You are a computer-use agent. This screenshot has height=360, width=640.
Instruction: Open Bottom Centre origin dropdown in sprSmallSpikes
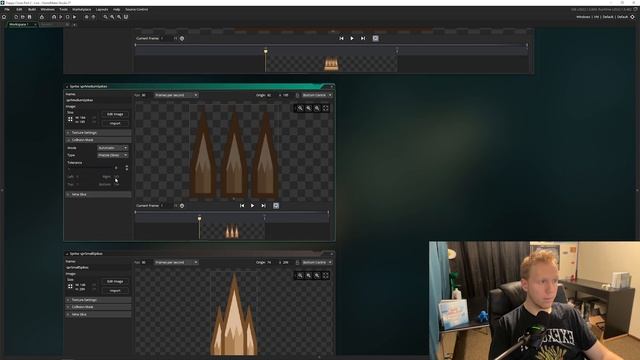coord(317,262)
